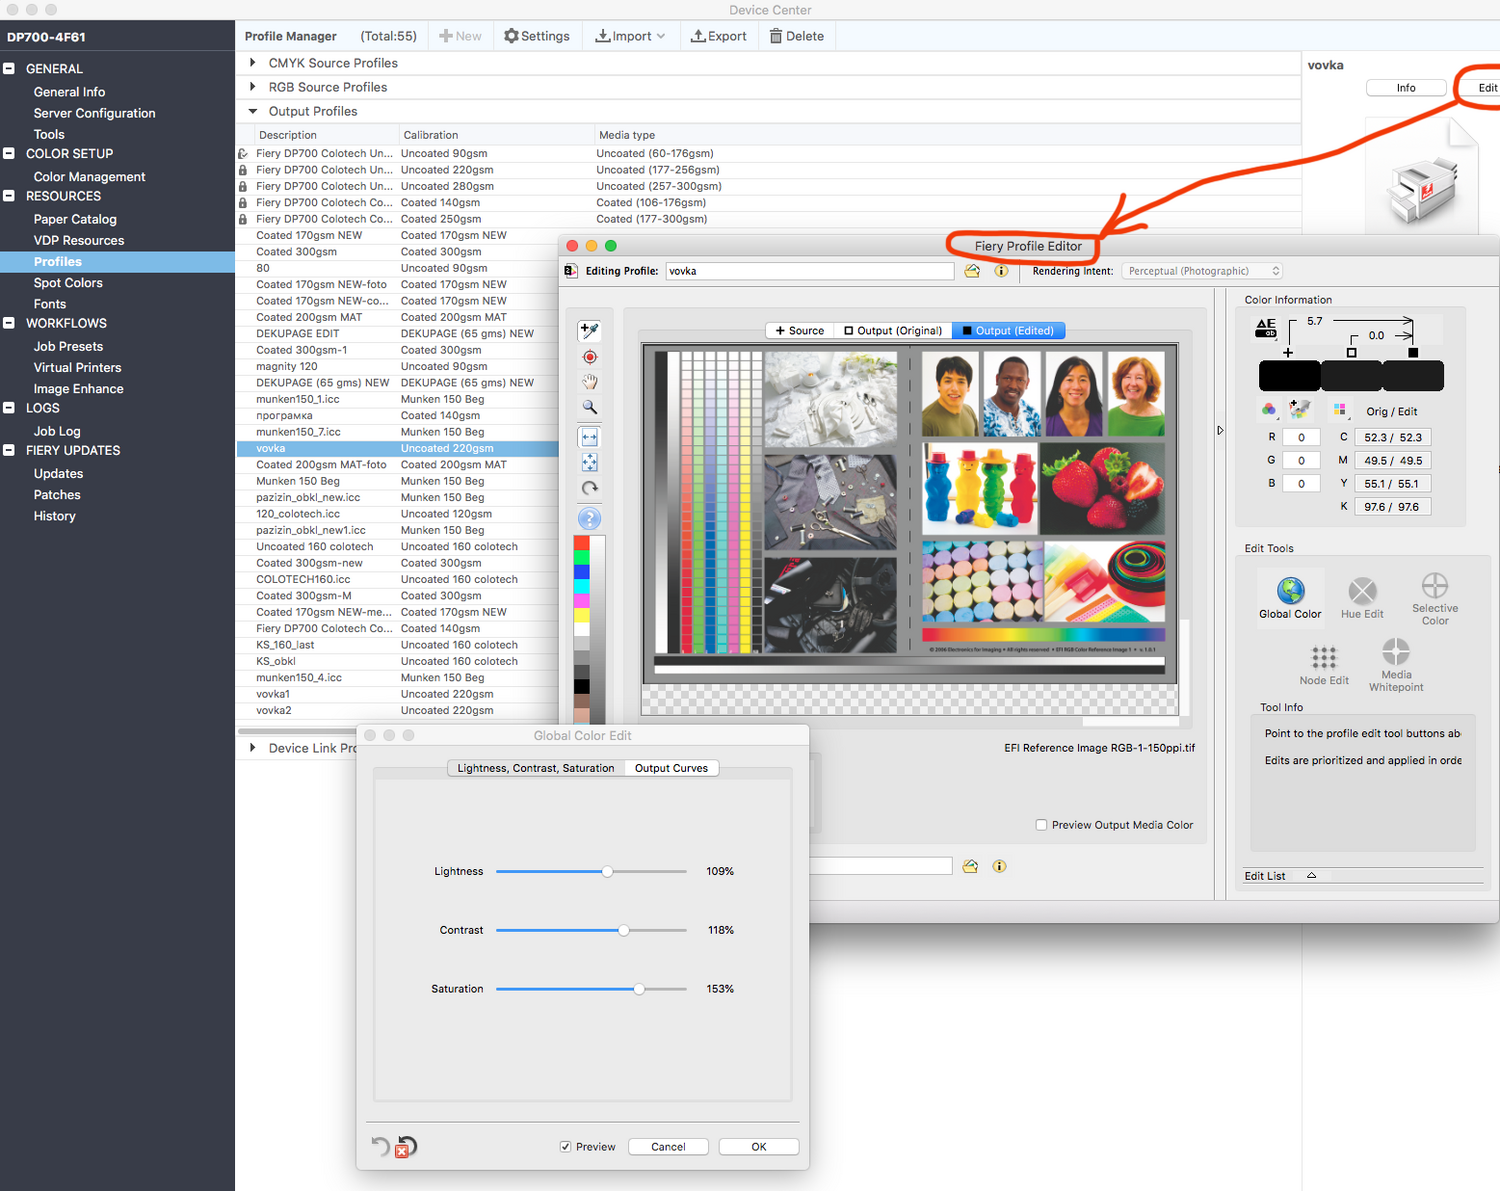This screenshot has height=1191, width=1500.
Task: Click the fit-to-width view icon
Action: click(590, 437)
